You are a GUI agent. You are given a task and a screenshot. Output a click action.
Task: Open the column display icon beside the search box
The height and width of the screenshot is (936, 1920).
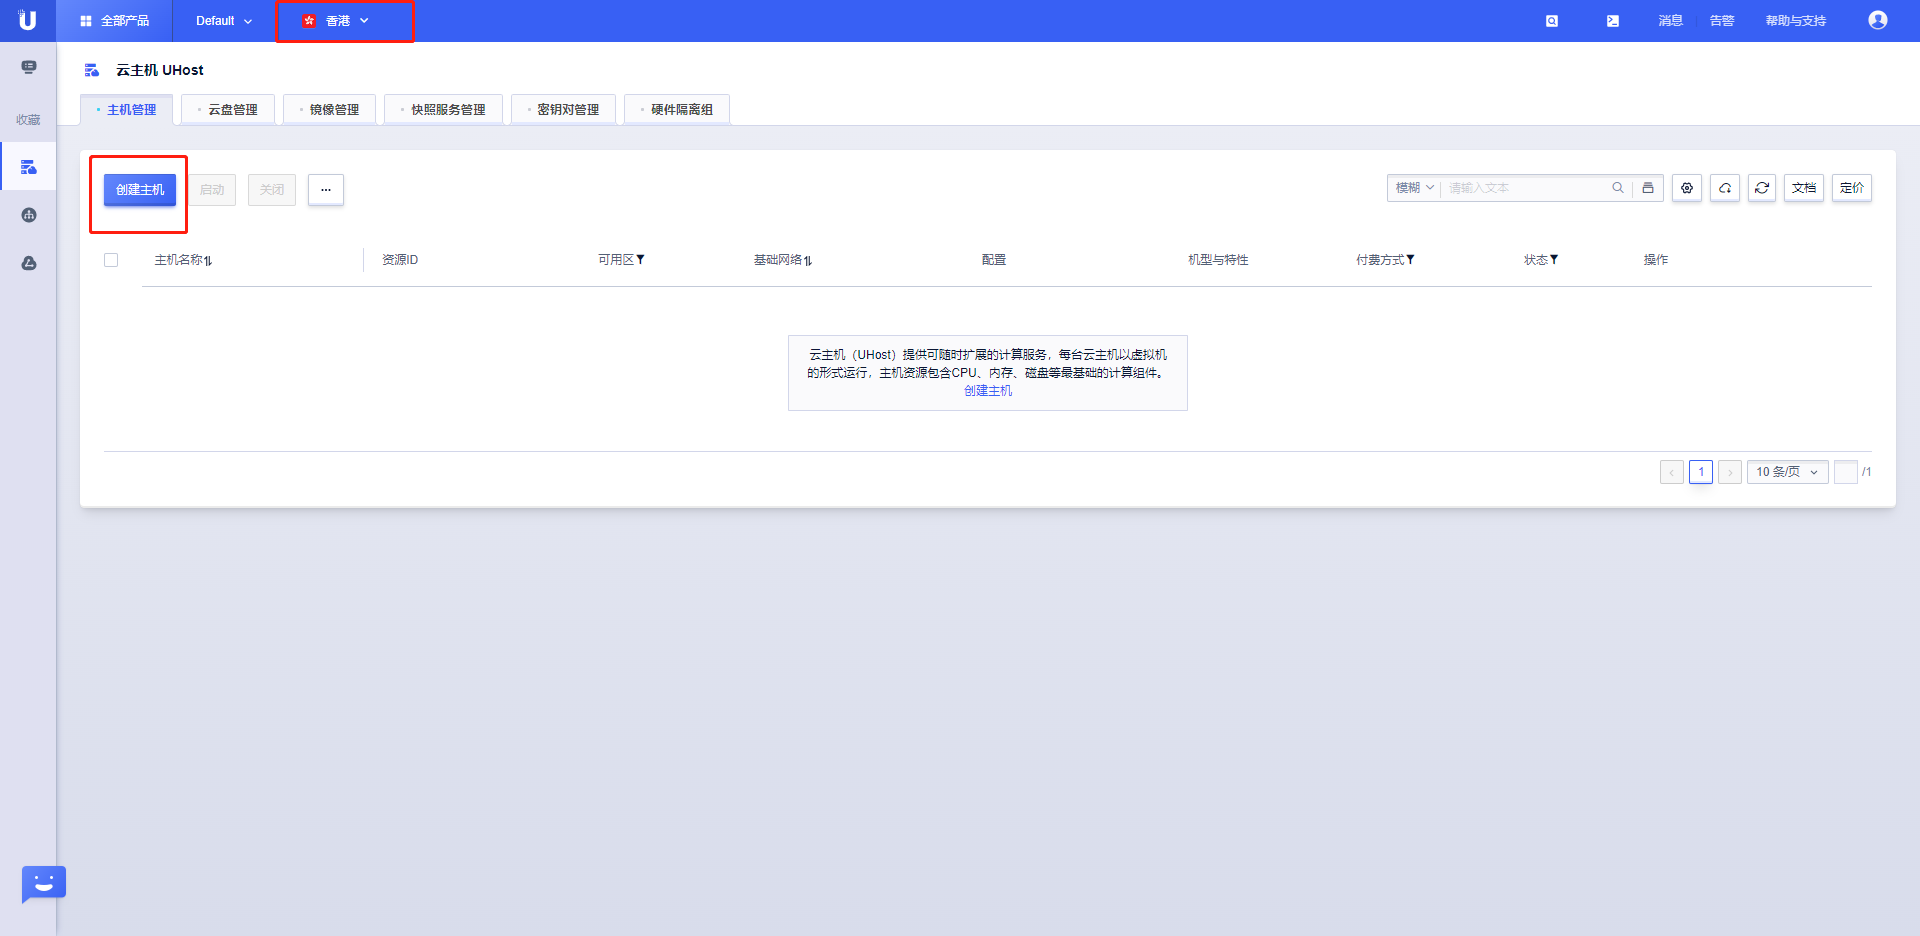[1649, 188]
